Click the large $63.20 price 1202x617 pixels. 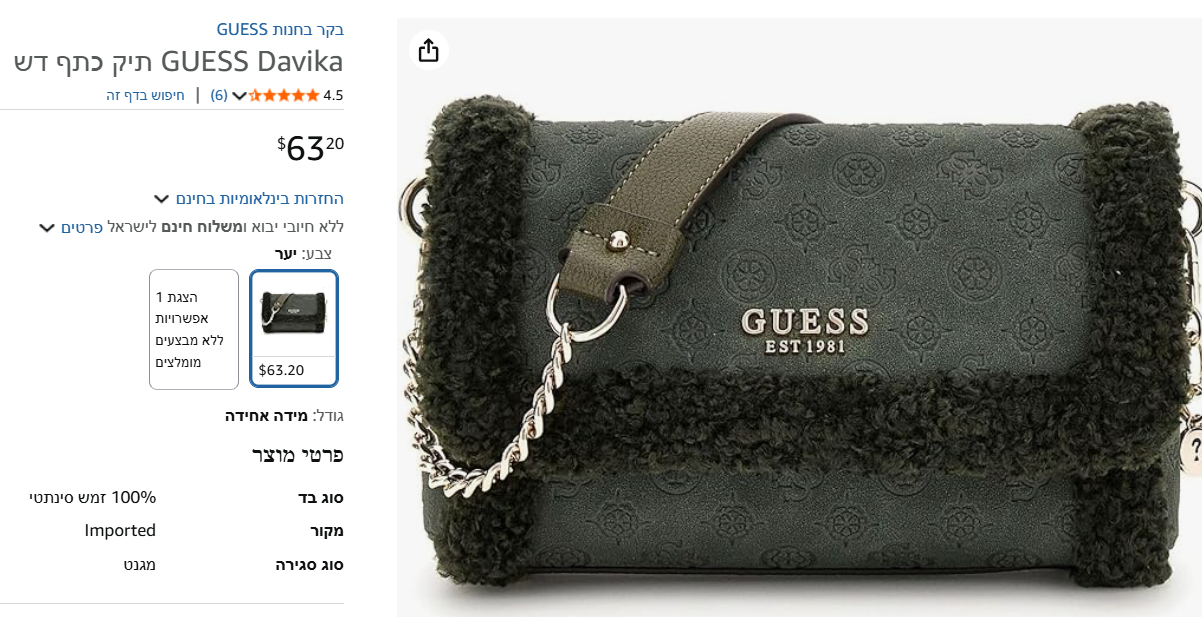tap(311, 148)
